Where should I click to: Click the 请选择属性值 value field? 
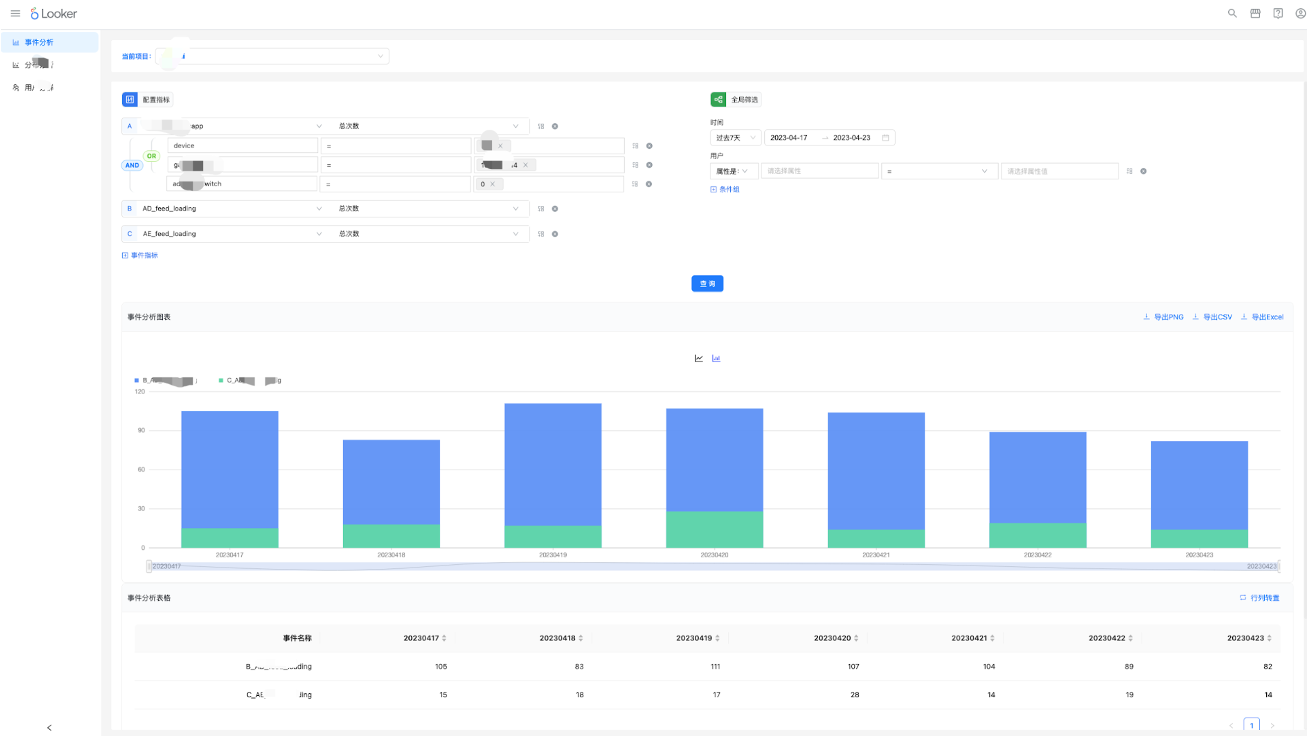pos(1060,171)
